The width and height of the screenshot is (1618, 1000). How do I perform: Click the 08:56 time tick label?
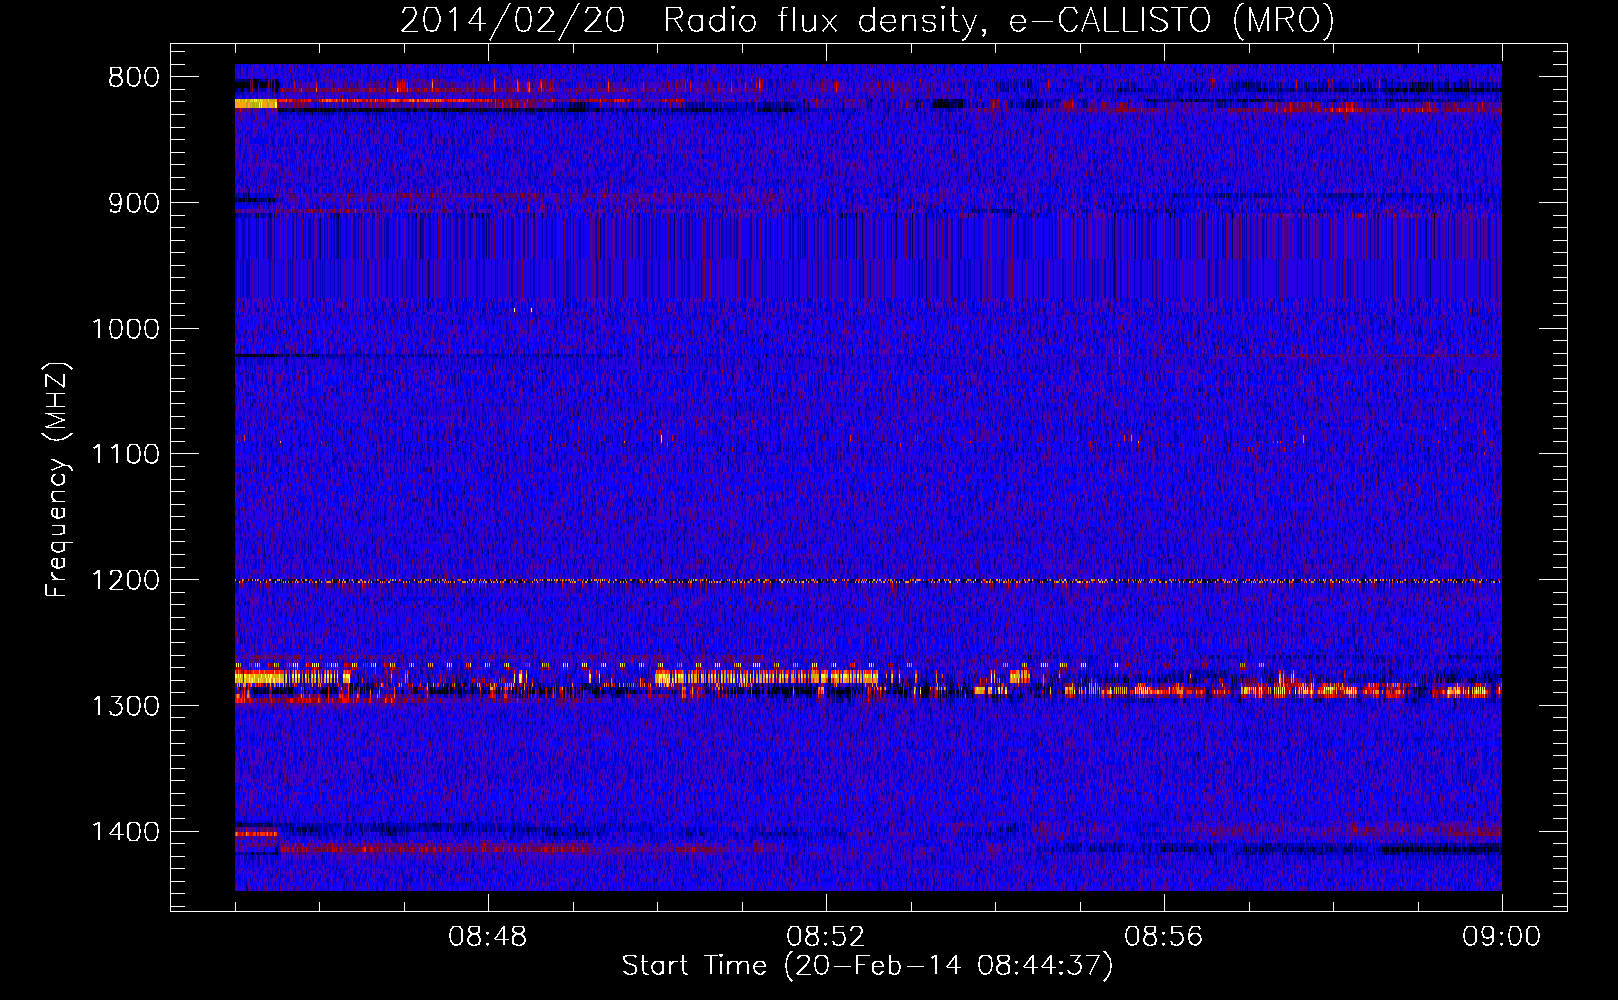click(x=1163, y=937)
